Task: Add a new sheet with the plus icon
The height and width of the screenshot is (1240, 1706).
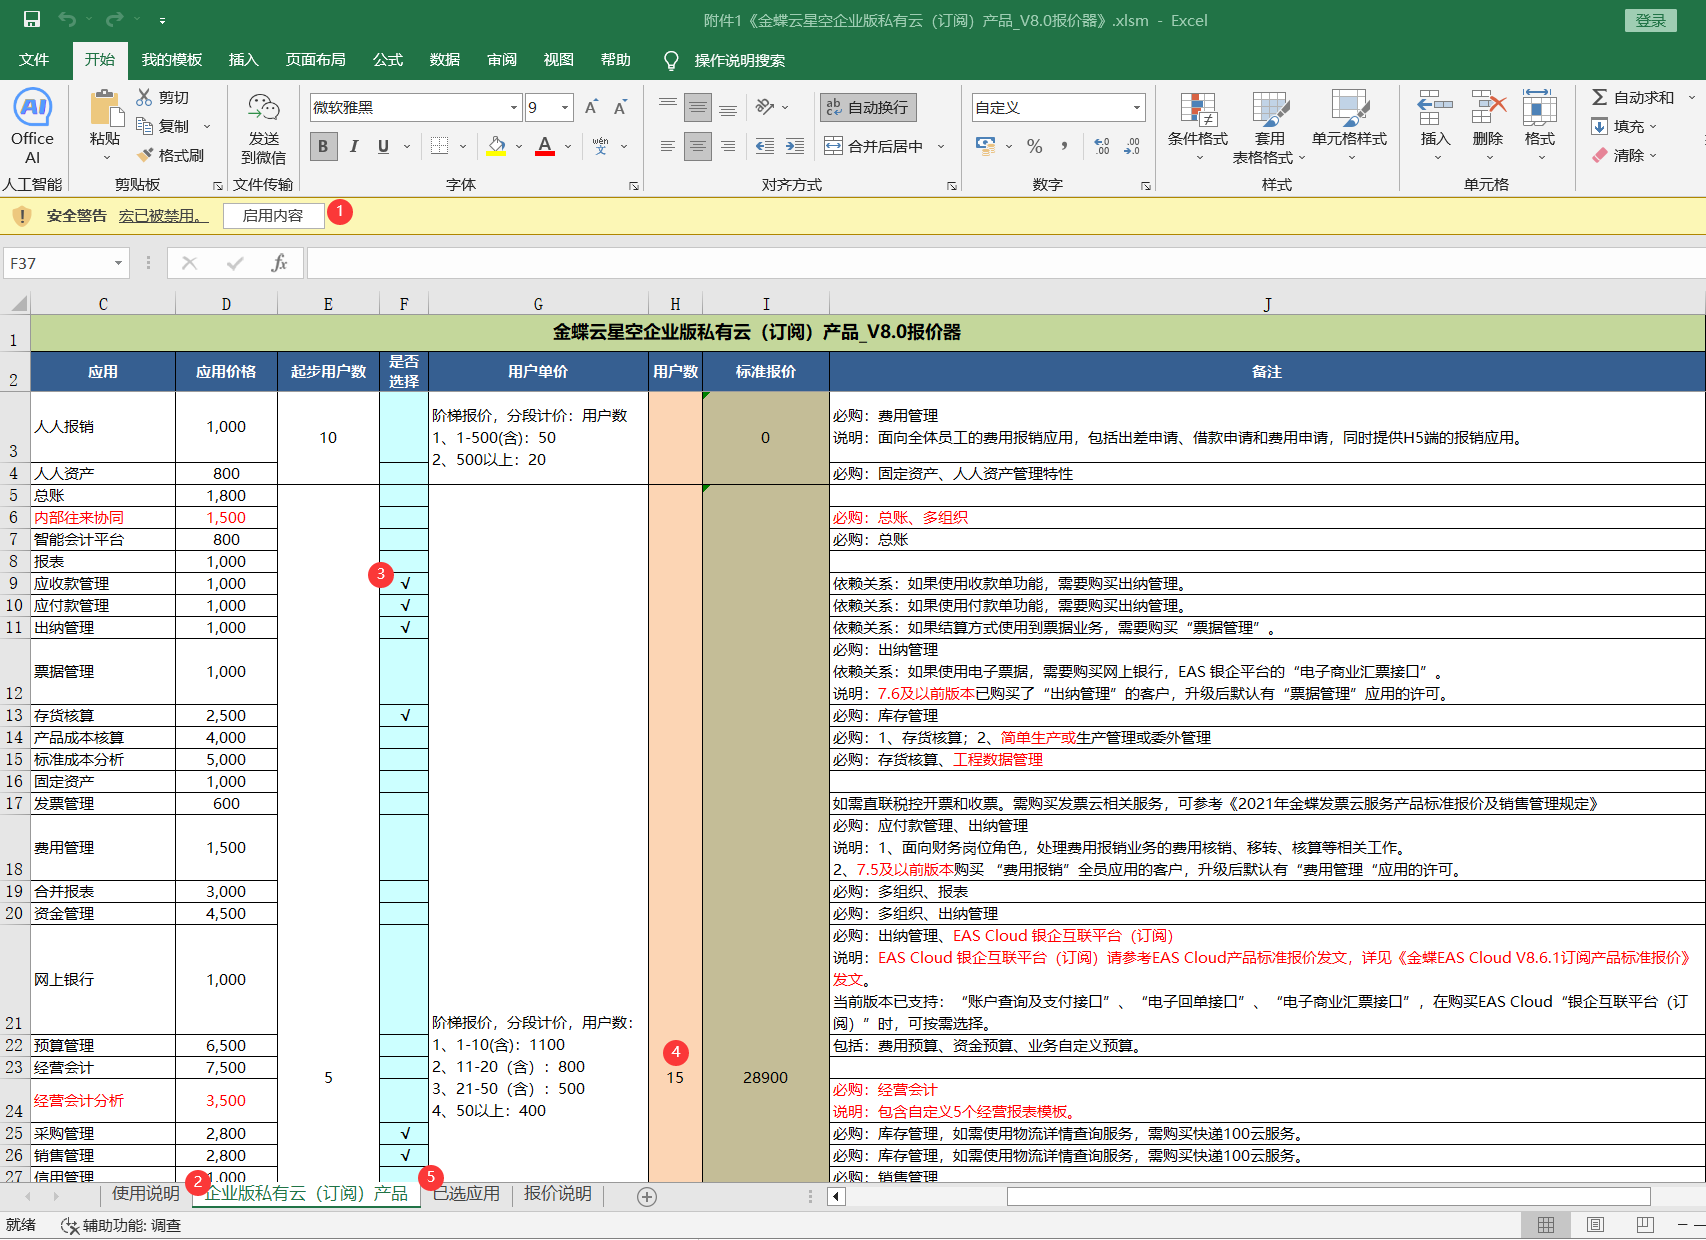Action: tap(647, 1197)
